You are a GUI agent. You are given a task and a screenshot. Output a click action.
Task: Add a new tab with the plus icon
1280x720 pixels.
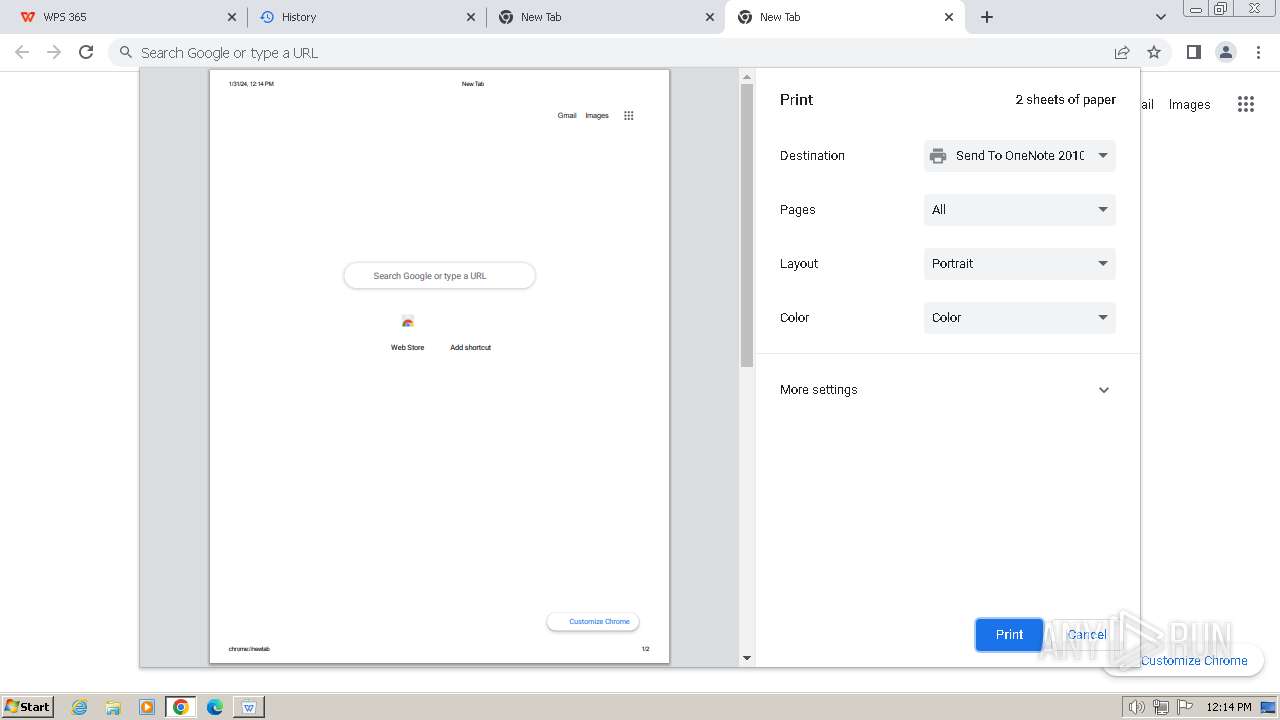pyautogui.click(x=987, y=17)
